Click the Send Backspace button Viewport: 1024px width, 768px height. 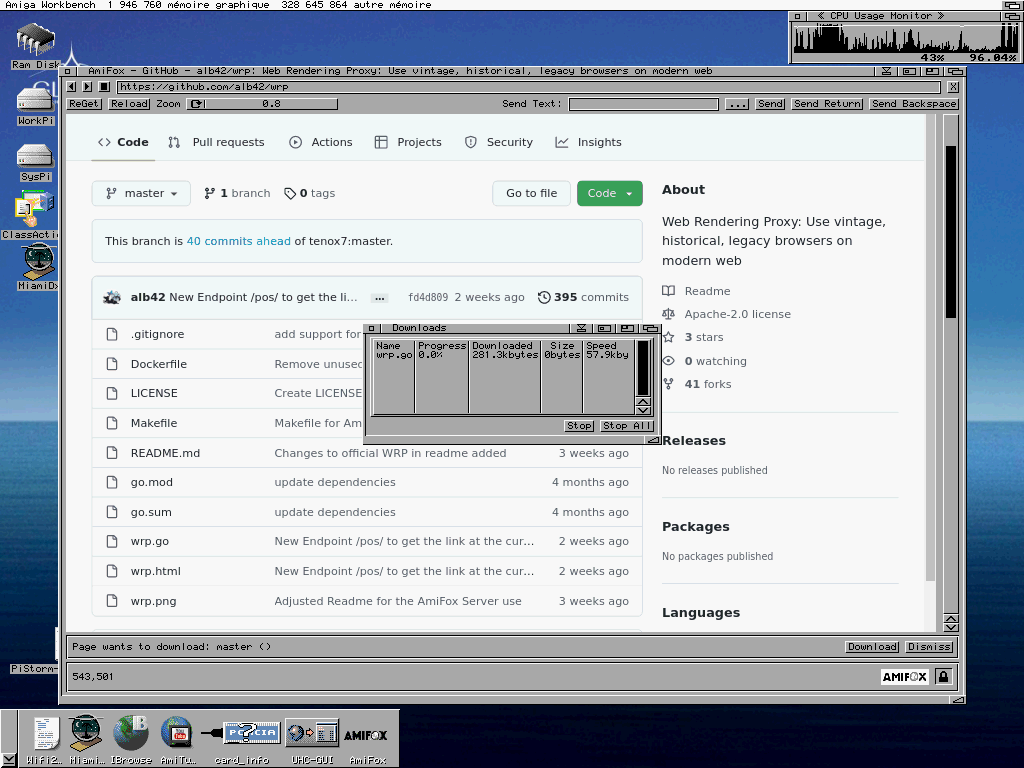(x=914, y=104)
